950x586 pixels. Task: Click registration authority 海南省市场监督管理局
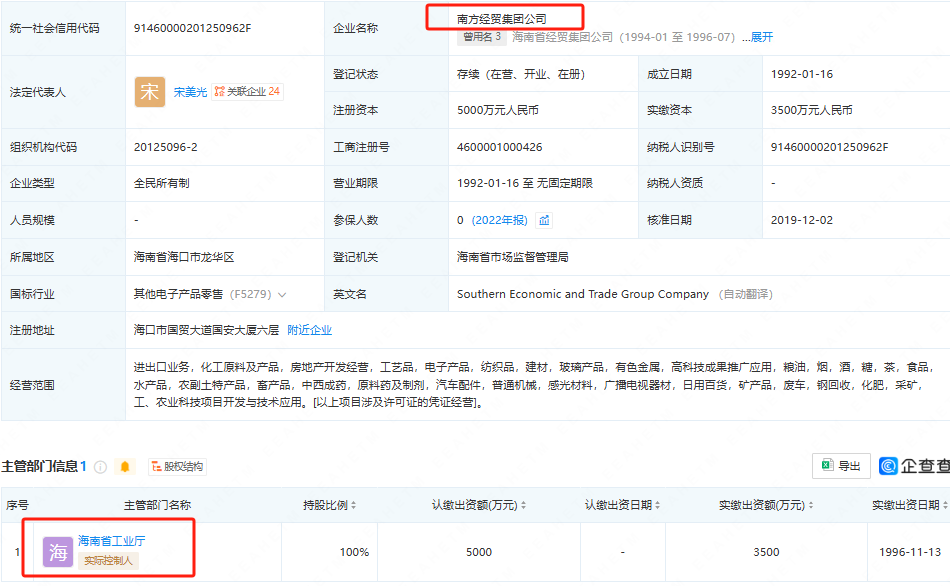point(513,257)
